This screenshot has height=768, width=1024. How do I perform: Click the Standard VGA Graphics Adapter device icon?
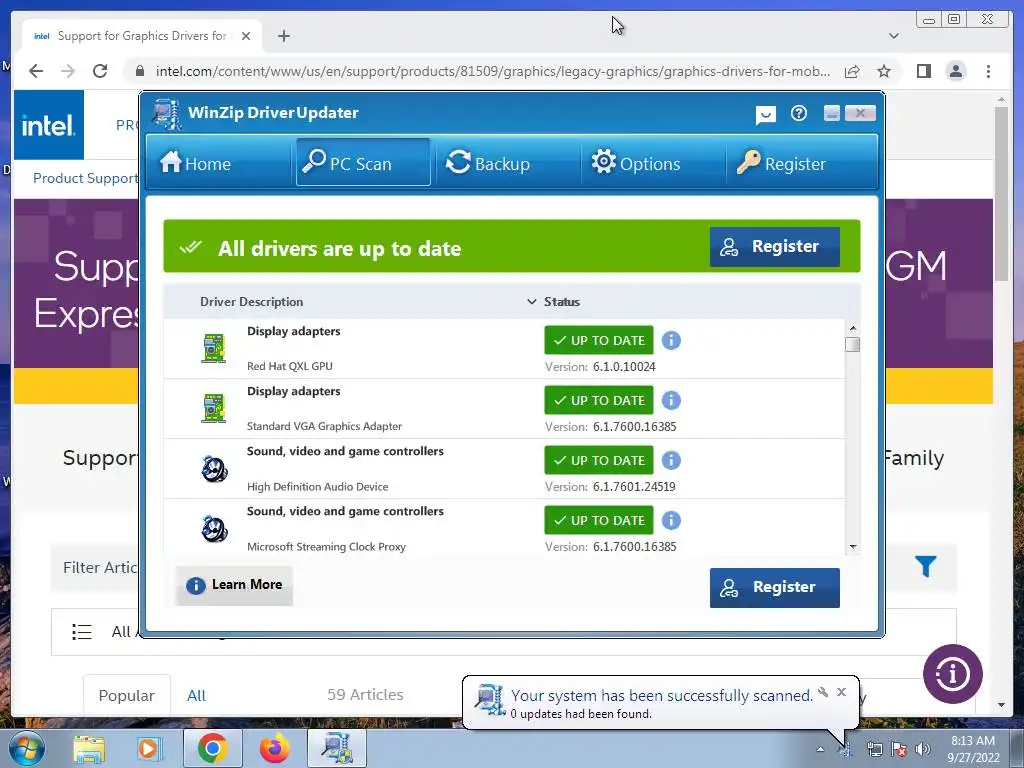(x=214, y=408)
